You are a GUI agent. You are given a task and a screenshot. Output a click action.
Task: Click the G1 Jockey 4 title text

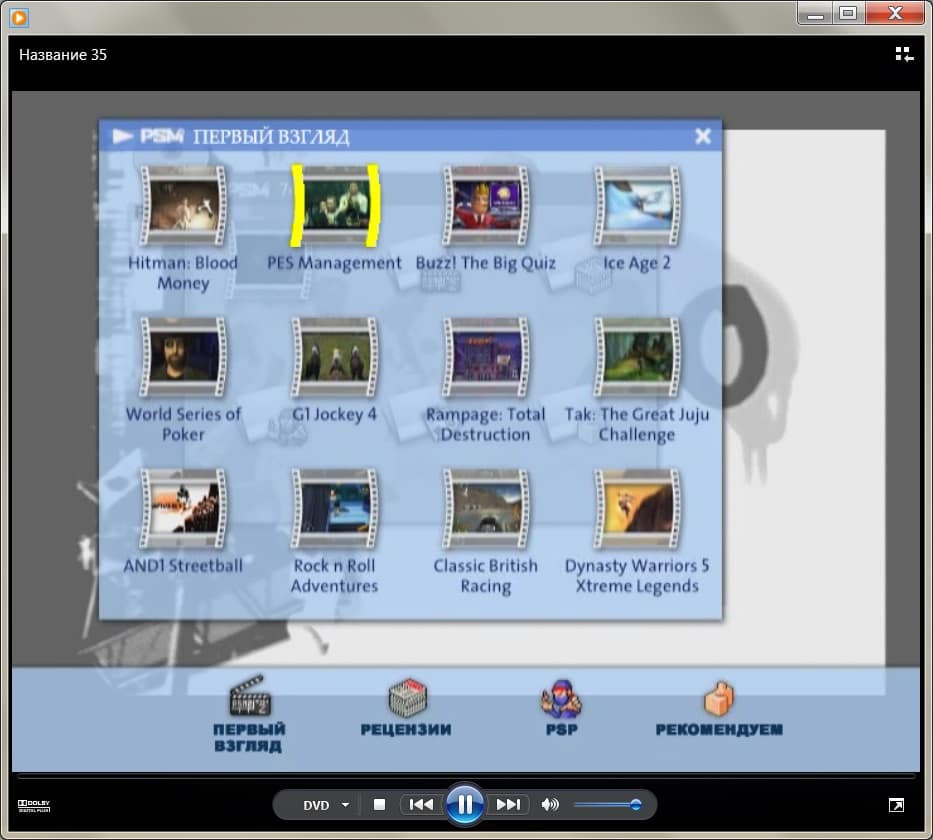click(x=334, y=414)
